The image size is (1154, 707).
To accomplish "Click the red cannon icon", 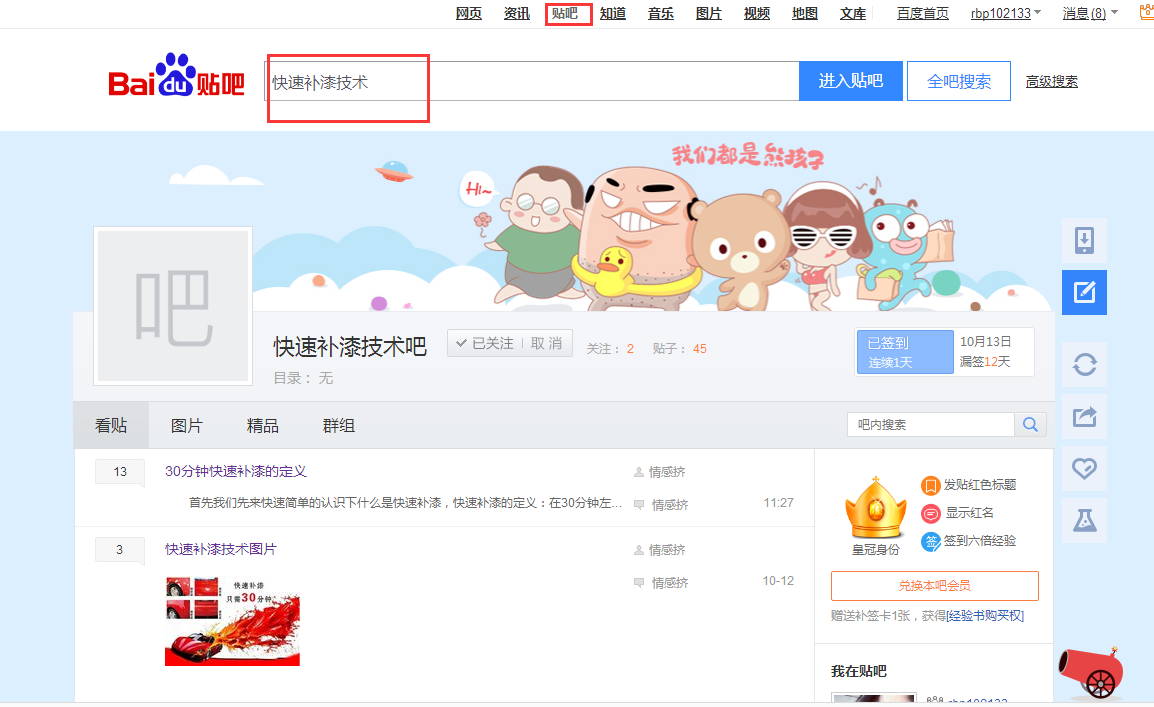I will pyautogui.click(x=1091, y=672).
